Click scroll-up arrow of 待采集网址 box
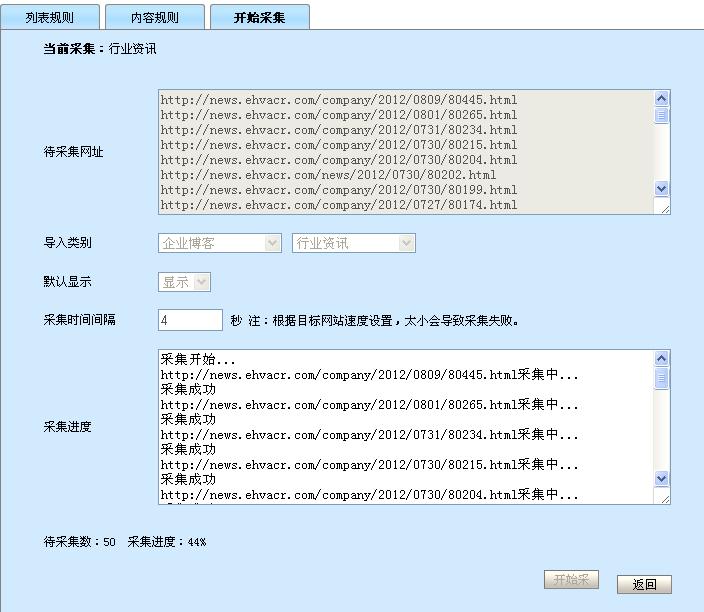The image size is (704, 612). (661, 98)
